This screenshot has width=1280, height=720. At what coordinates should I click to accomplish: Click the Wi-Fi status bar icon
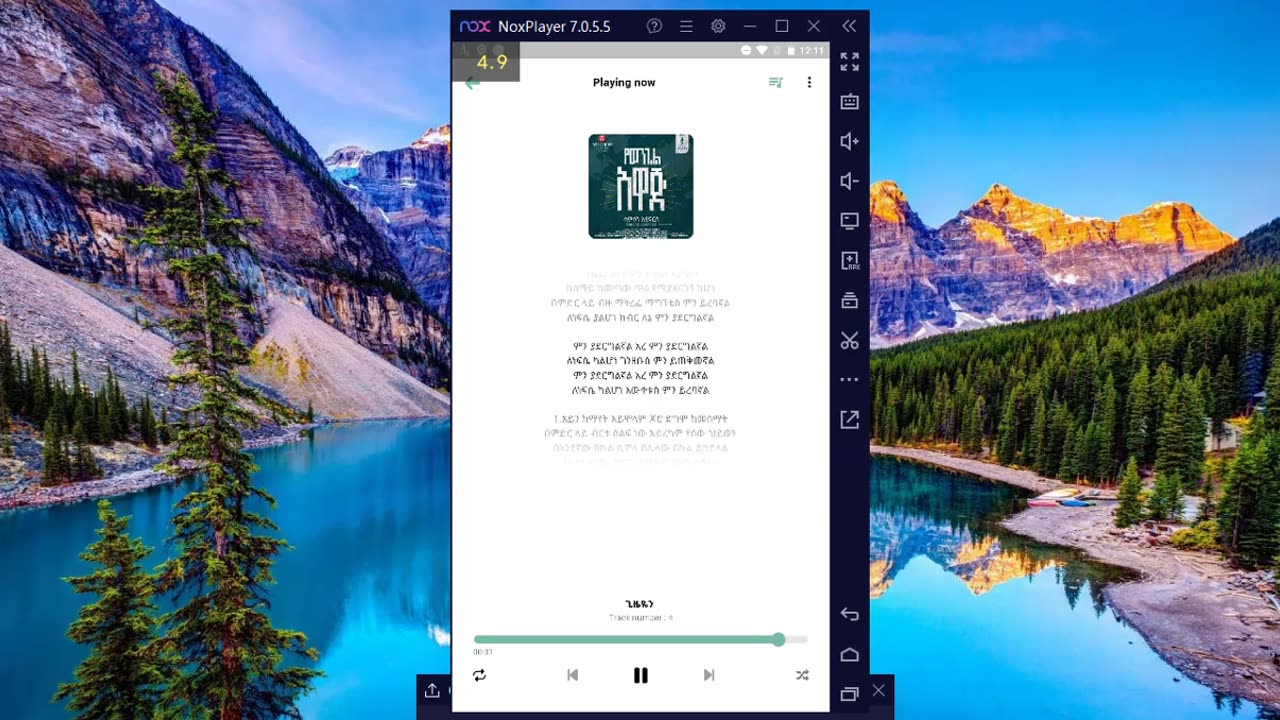tap(761, 50)
